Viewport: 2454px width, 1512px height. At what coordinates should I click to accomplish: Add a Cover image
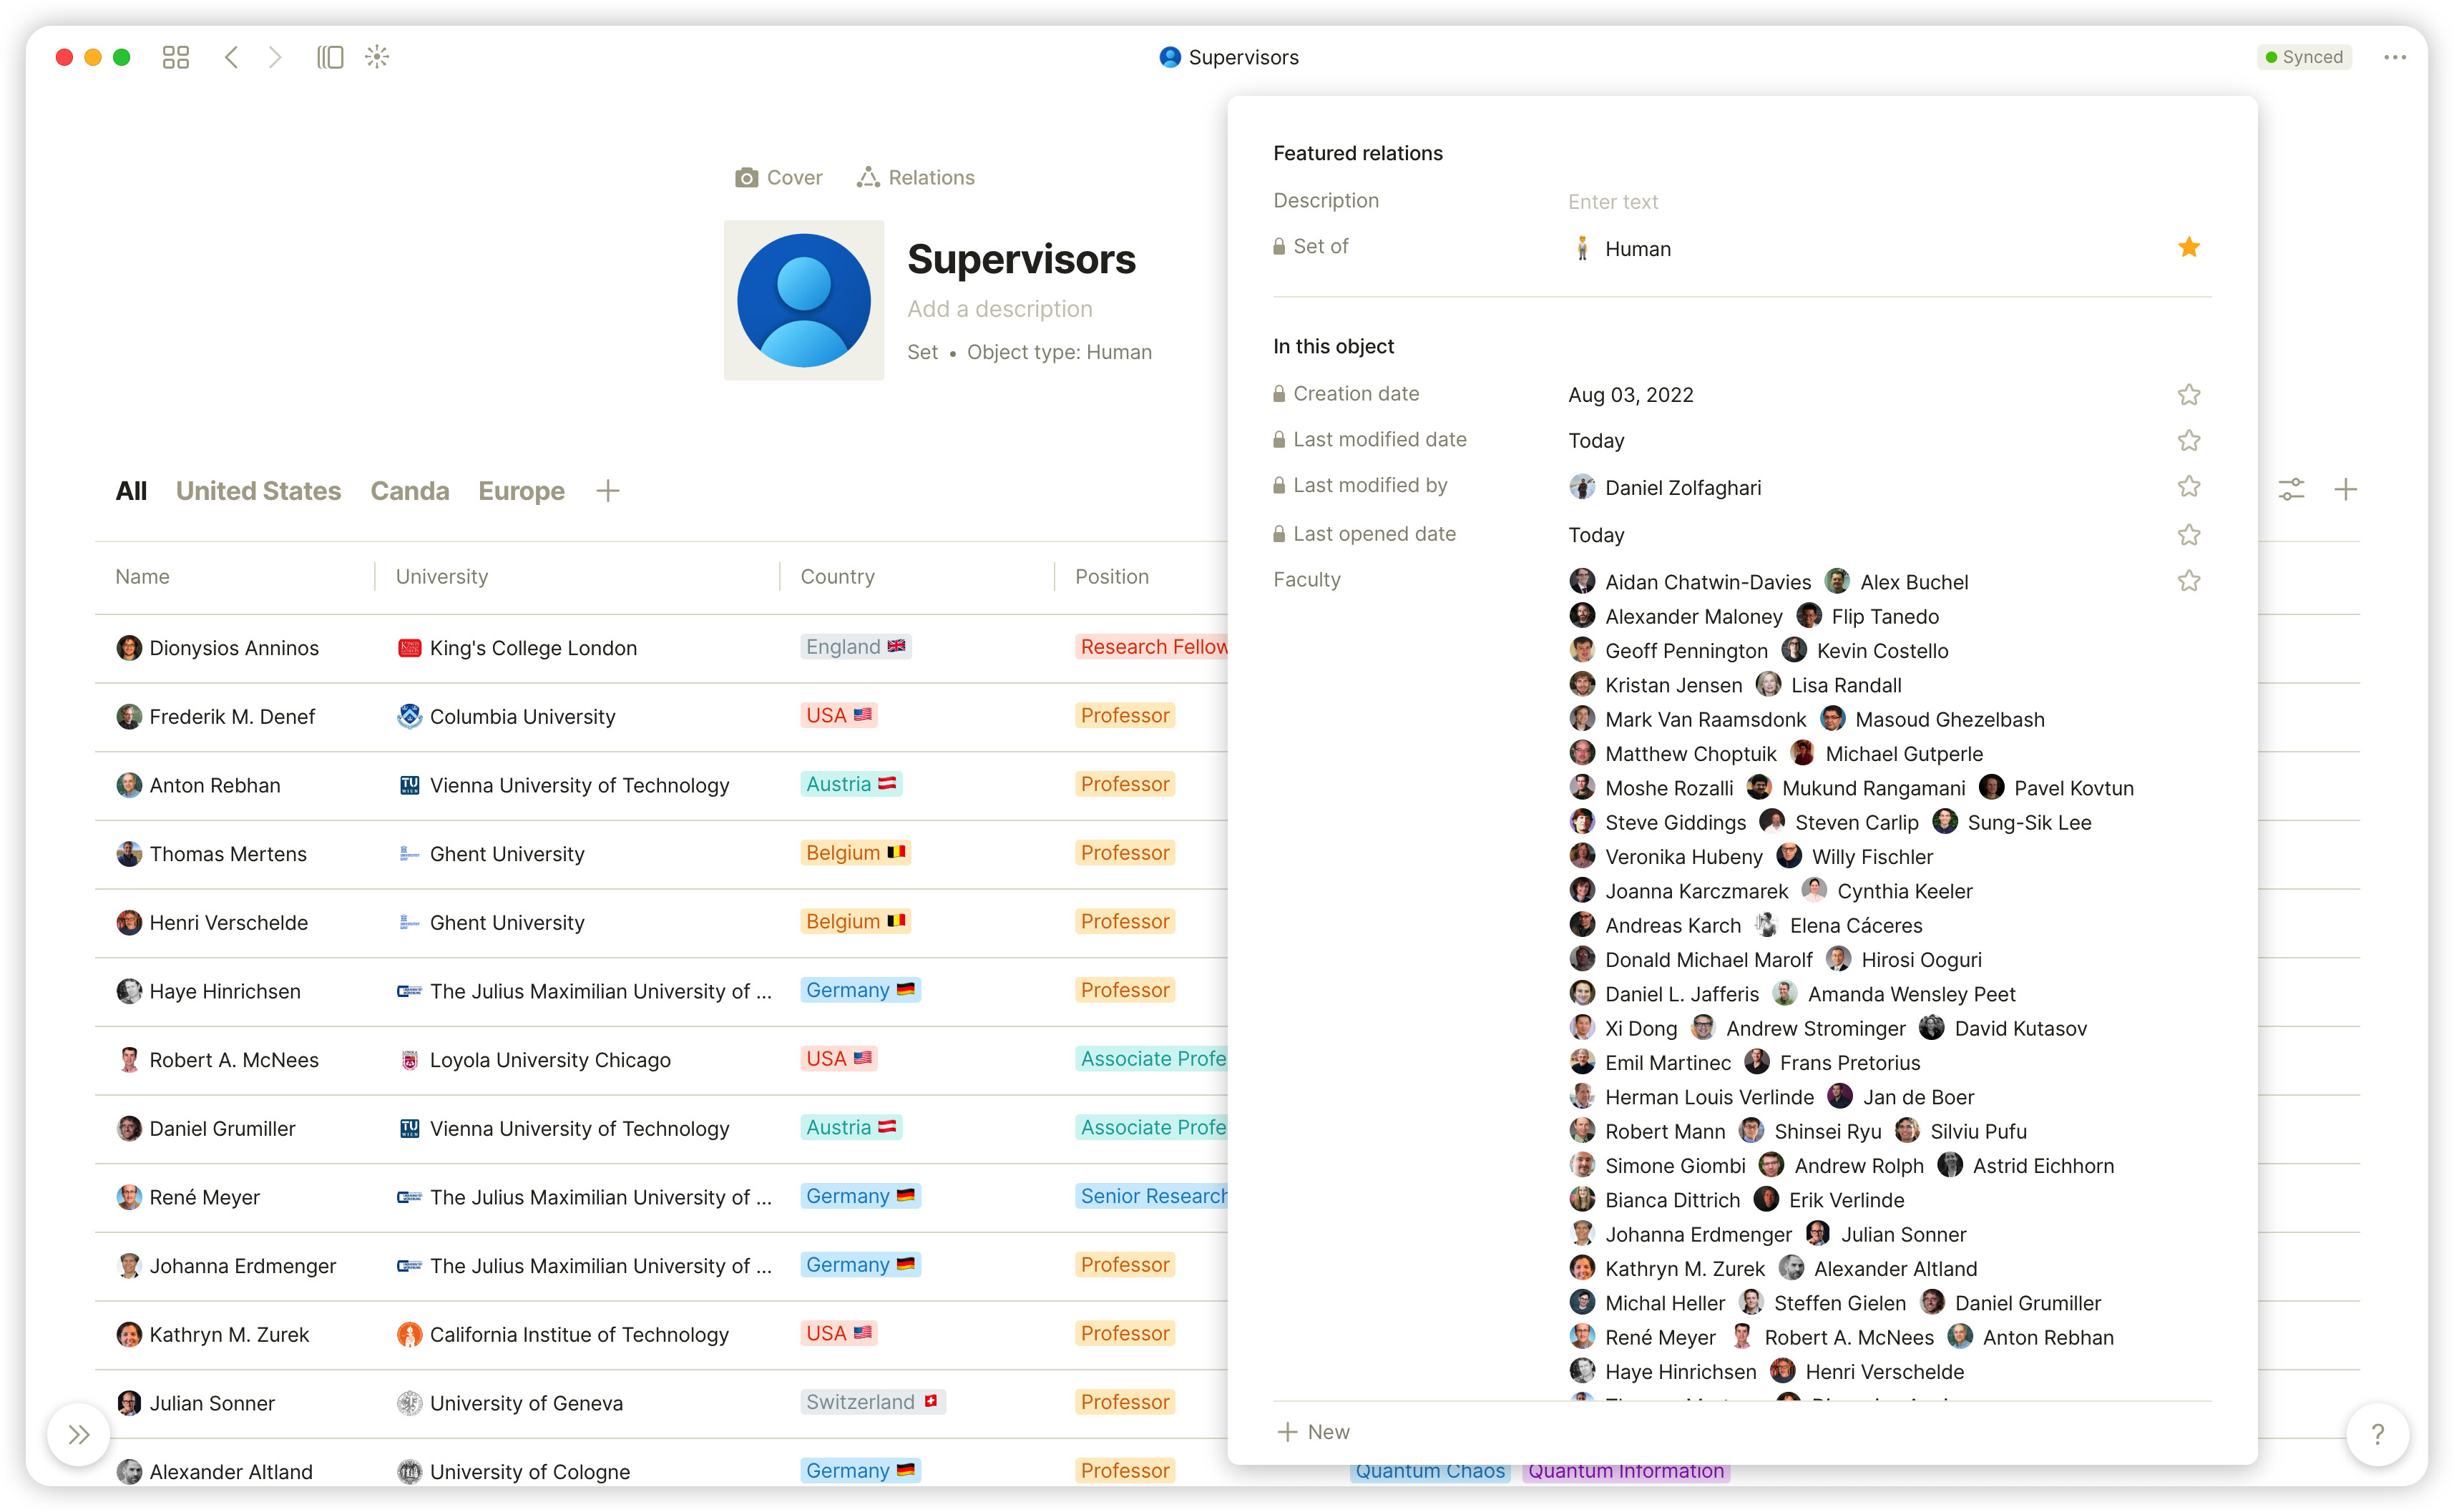click(779, 177)
